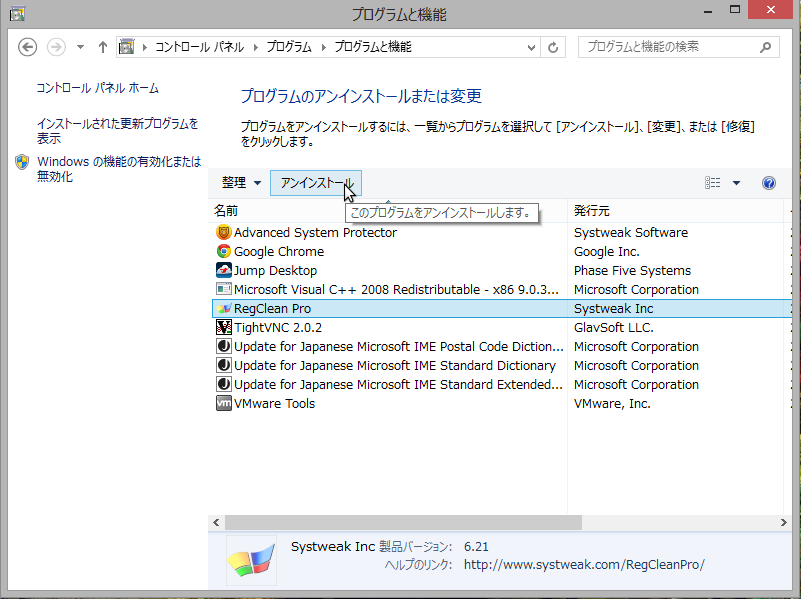Sort by the 名前 column header

pyautogui.click(x=226, y=211)
